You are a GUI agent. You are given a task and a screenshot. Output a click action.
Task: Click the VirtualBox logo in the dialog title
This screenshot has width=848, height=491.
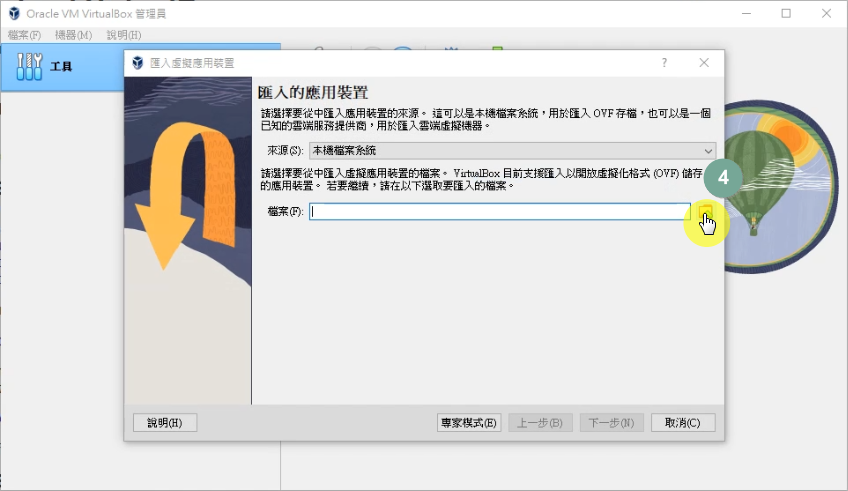[138, 63]
